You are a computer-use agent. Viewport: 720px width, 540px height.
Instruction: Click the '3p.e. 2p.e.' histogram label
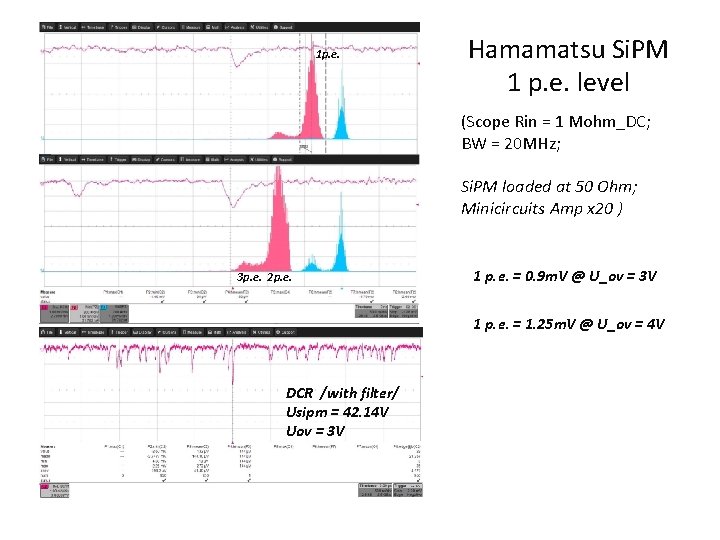pos(264,278)
